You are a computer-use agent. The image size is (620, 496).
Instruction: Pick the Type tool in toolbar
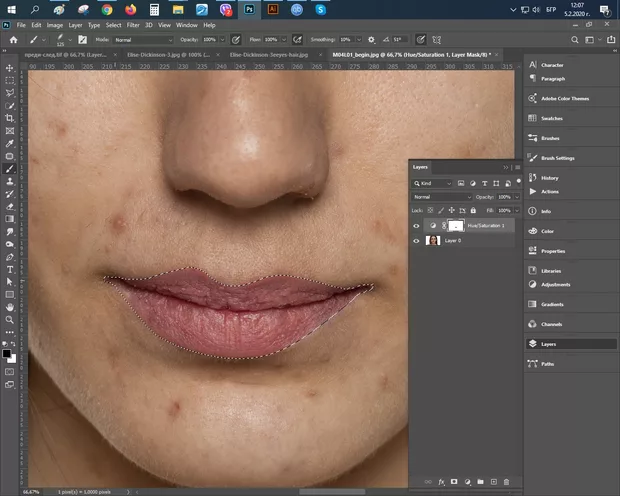point(9,269)
